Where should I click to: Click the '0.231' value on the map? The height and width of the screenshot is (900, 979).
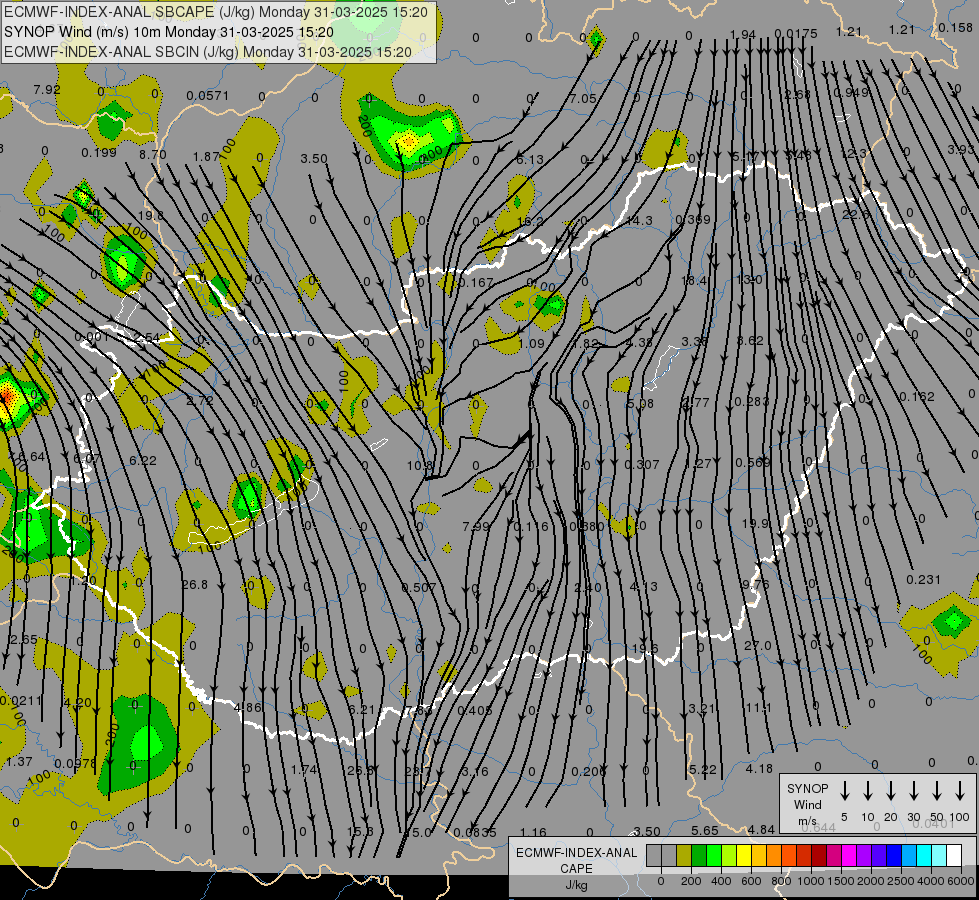coord(923,580)
